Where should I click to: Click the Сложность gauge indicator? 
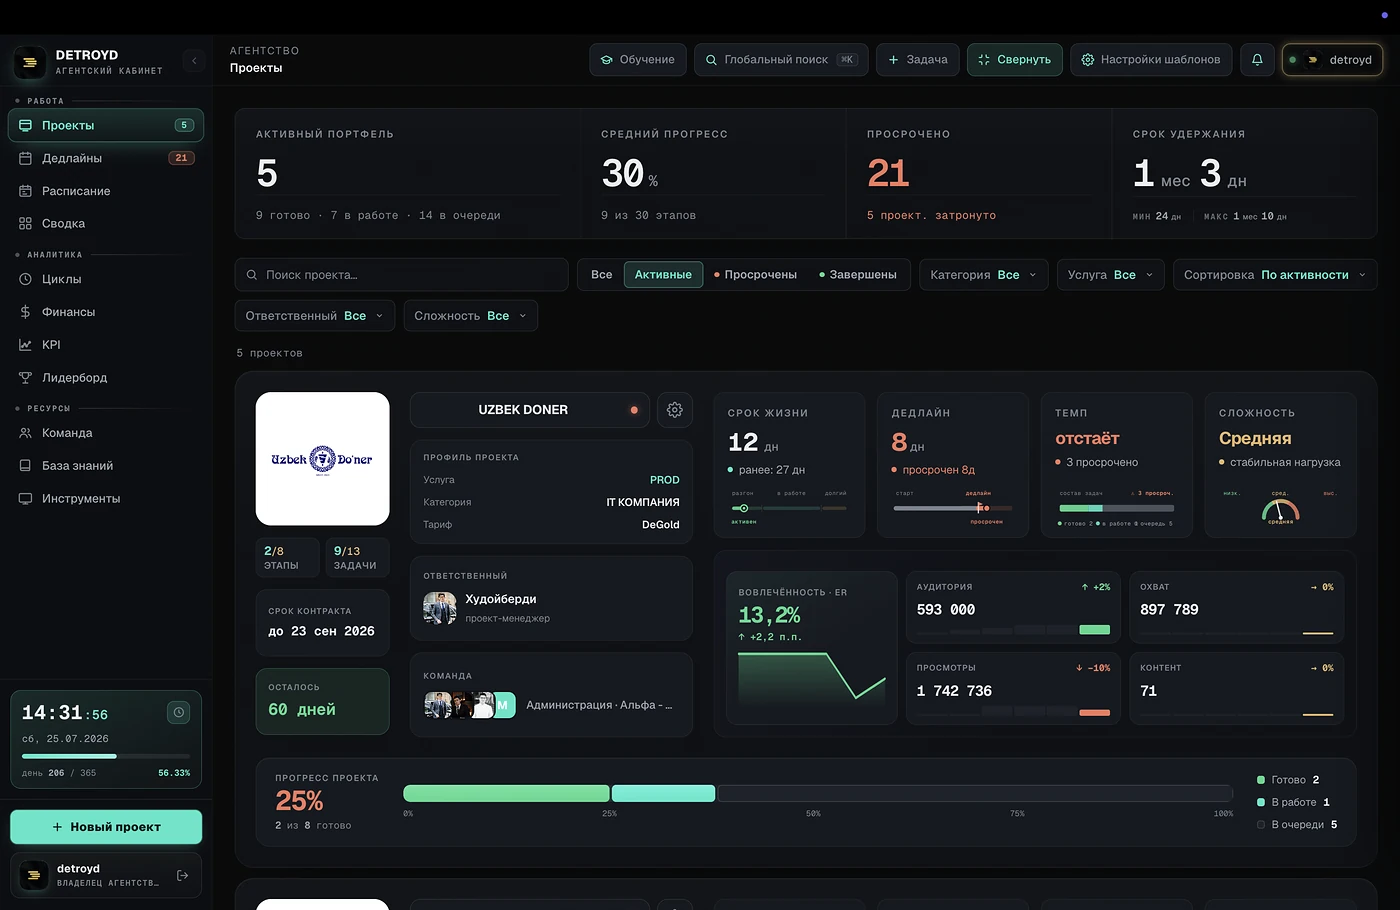click(x=1281, y=509)
